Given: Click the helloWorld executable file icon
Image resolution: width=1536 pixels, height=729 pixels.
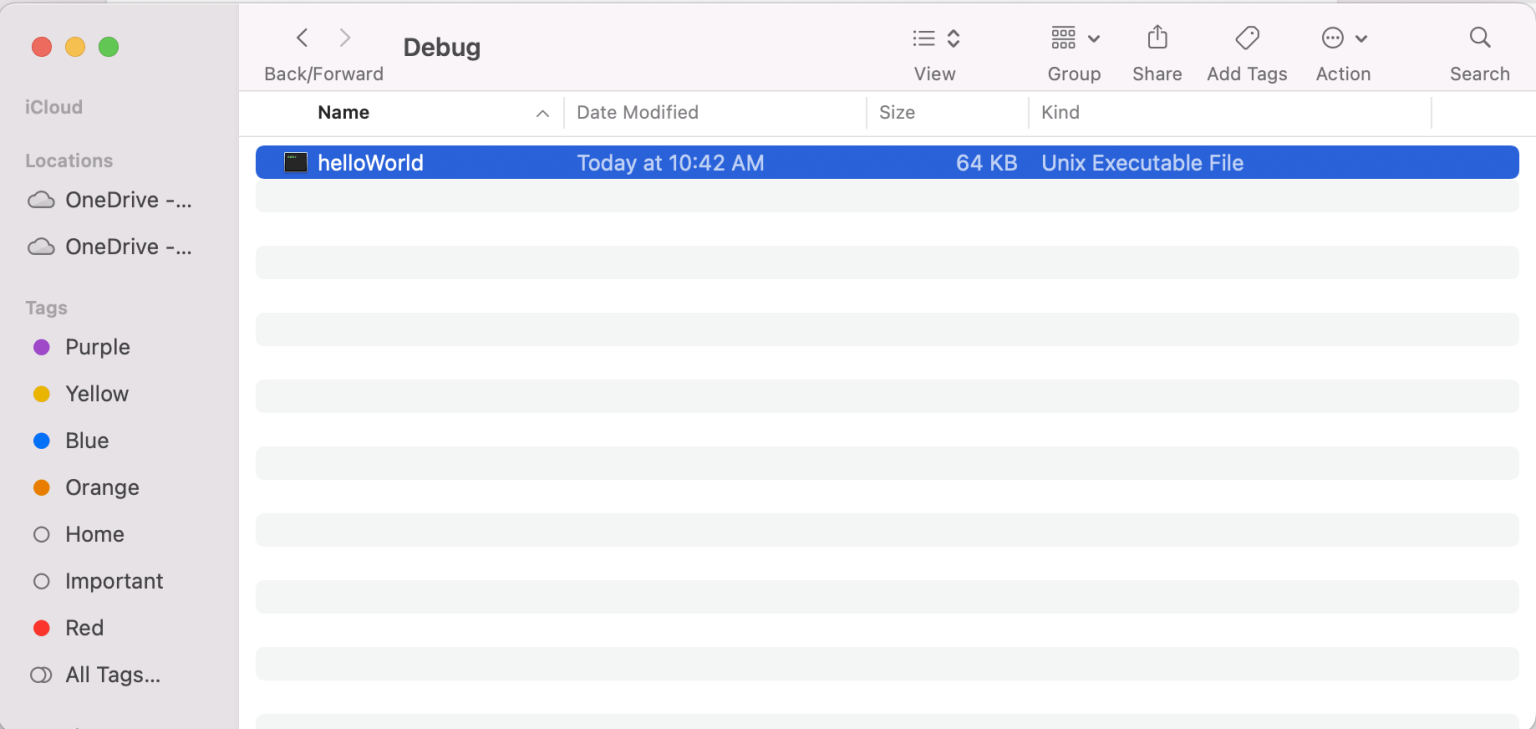Looking at the screenshot, I should (295, 163).
